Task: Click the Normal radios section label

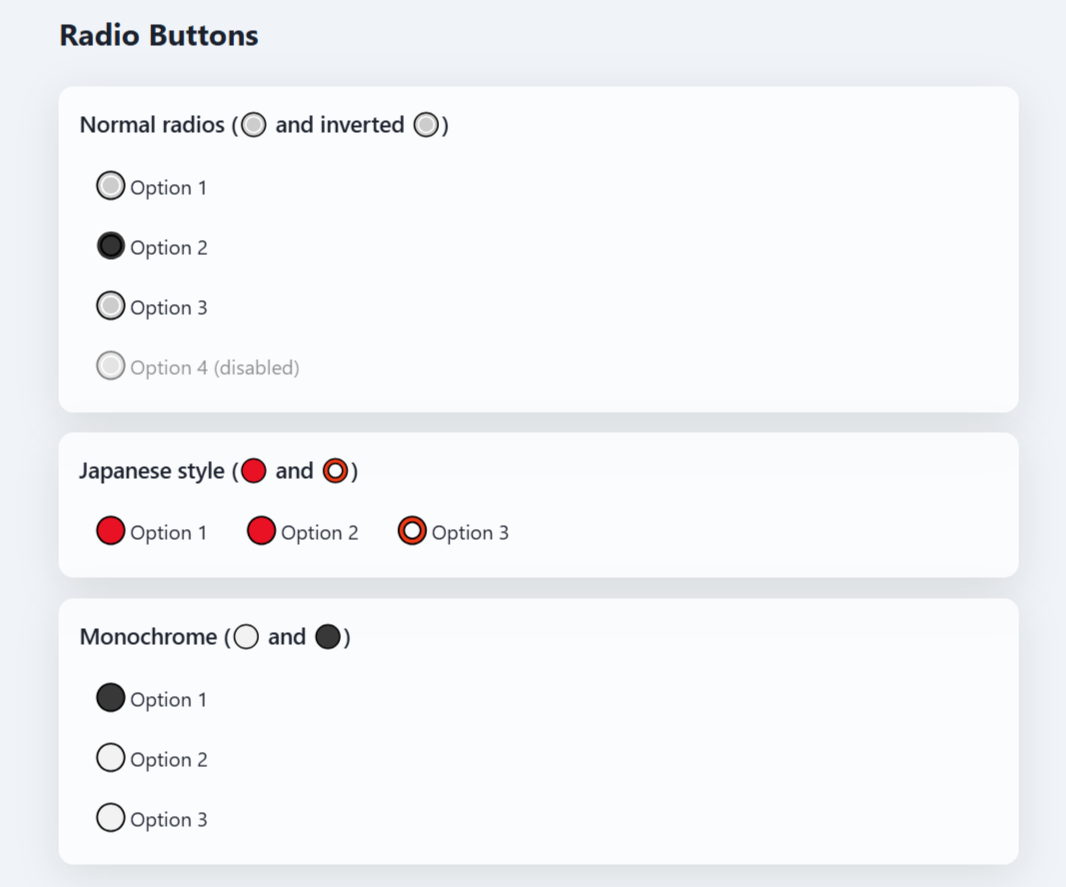Action: click(x=151, y=124)
